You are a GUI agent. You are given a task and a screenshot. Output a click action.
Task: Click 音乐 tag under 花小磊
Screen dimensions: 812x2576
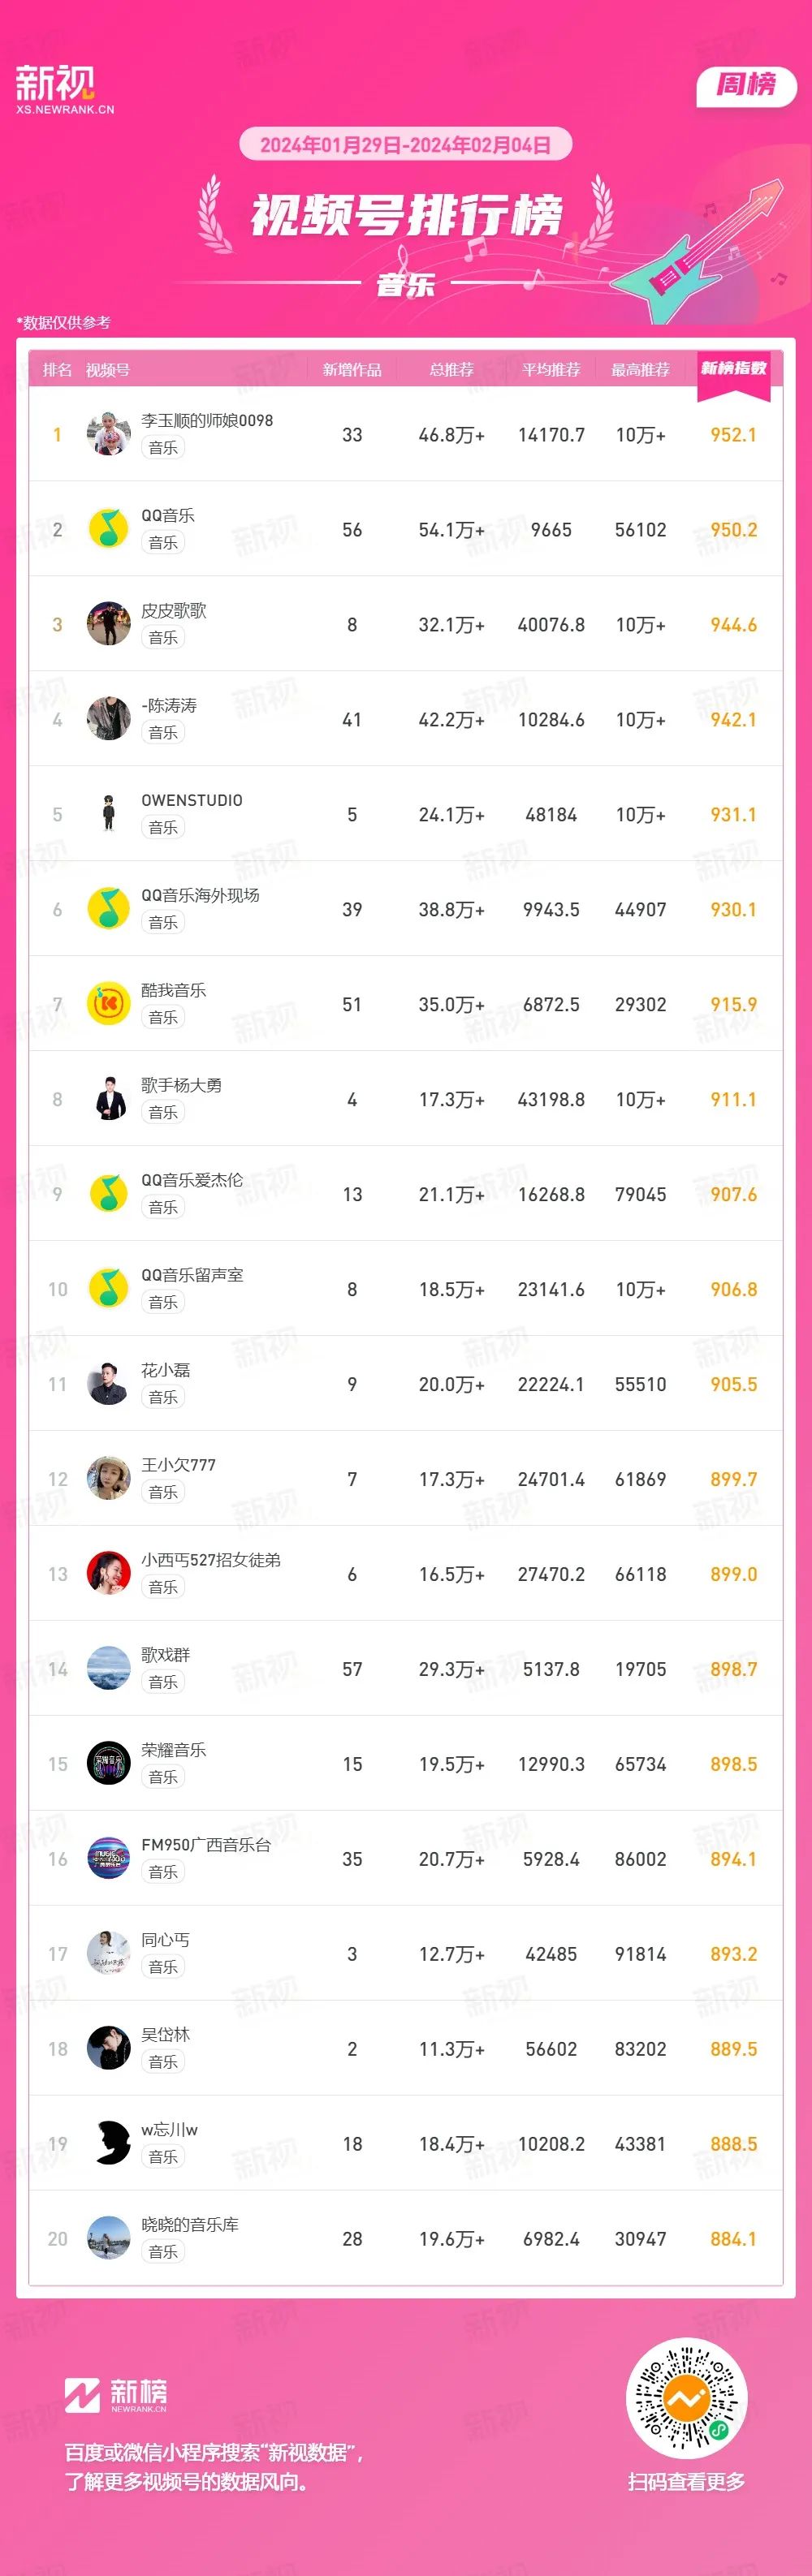pos(163,1397)
